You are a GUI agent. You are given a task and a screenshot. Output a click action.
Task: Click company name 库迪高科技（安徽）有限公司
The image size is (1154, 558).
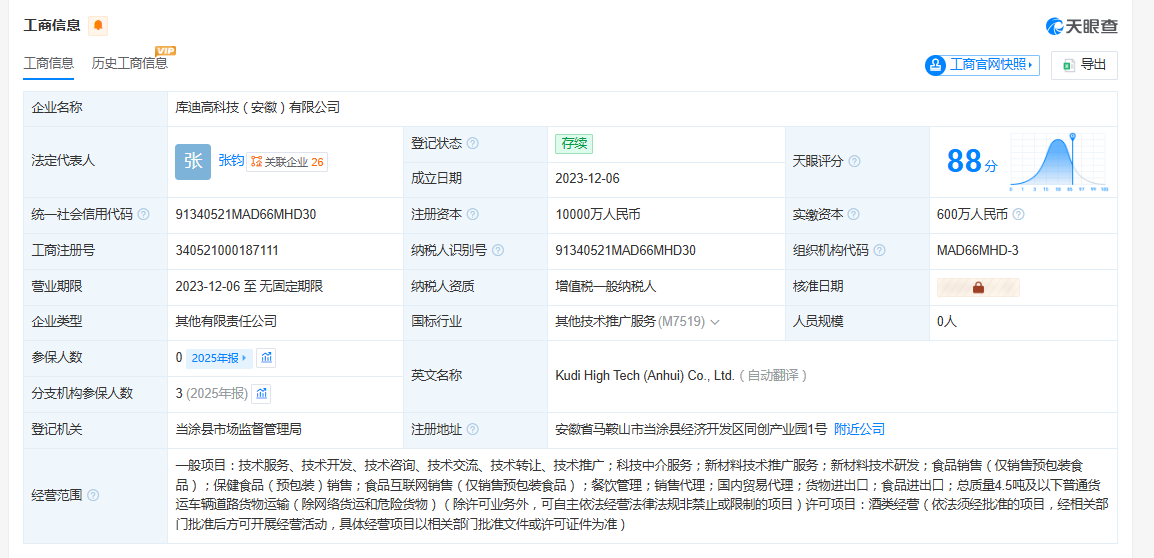(x=258, y=107)
